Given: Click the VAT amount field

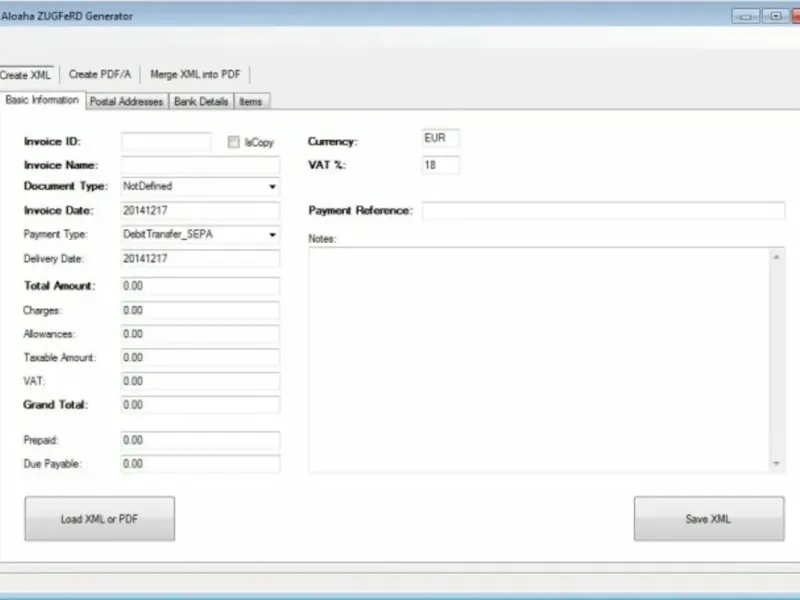Looking at the screenshot, I should pos(201,381).
